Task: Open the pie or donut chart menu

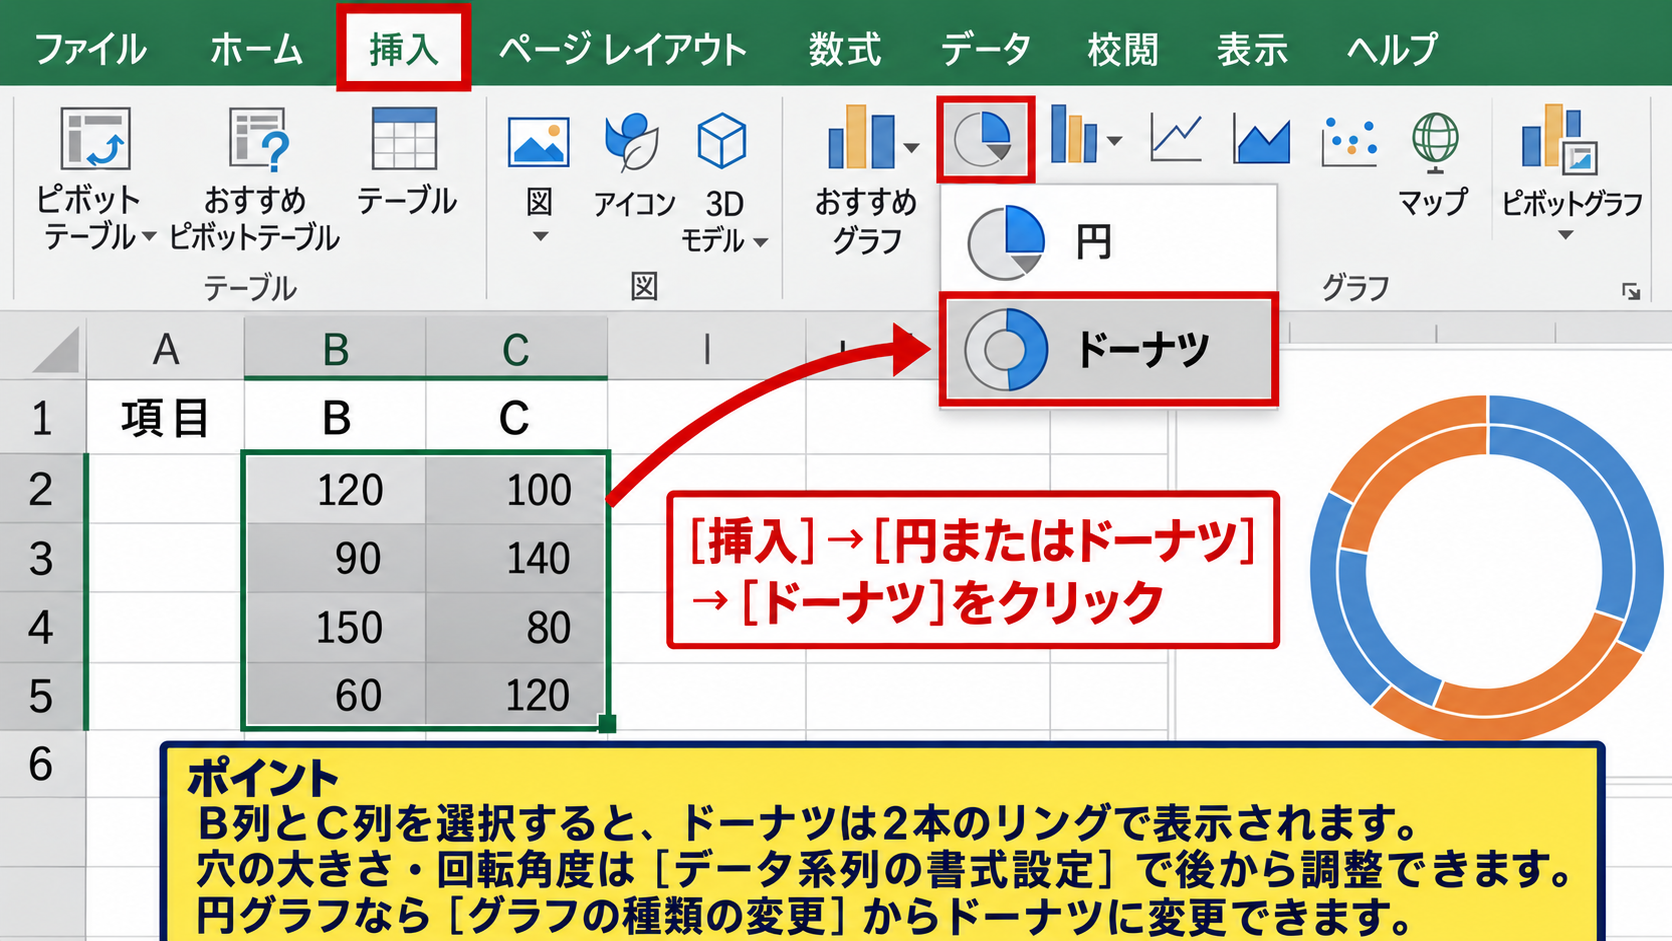Action: tap(985, 139)
